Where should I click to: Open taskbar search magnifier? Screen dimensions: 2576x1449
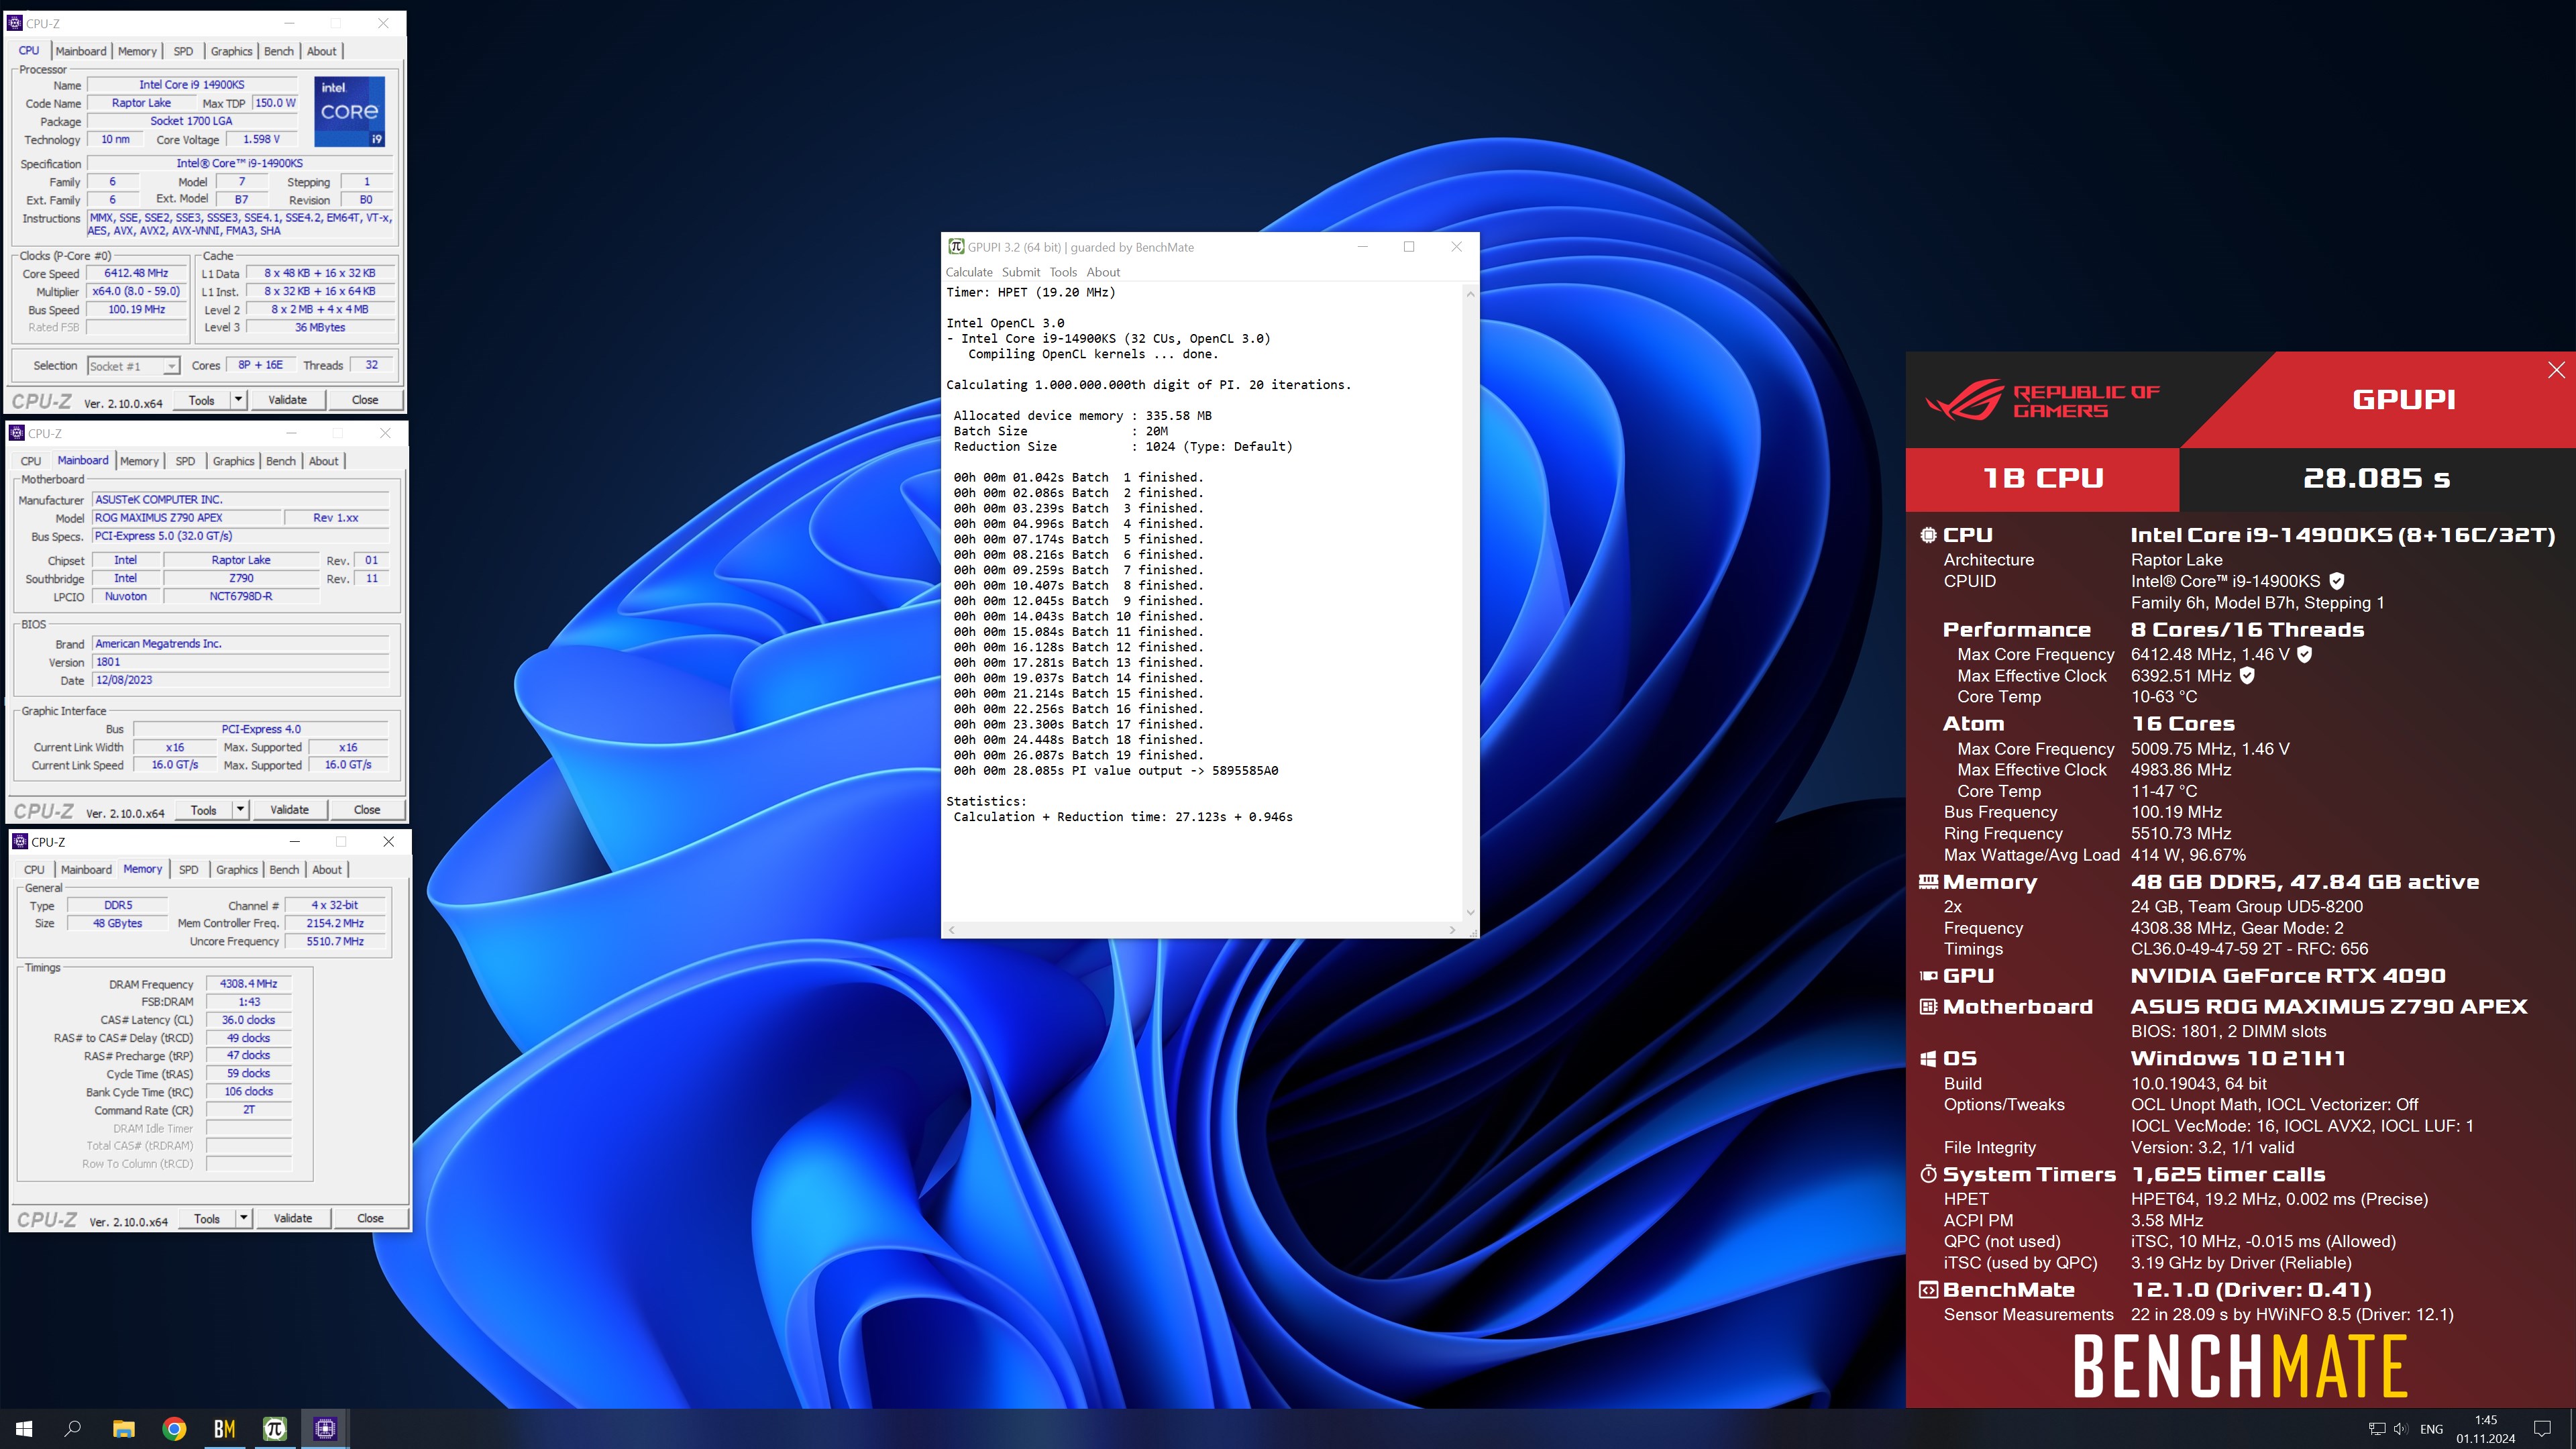73,1428
